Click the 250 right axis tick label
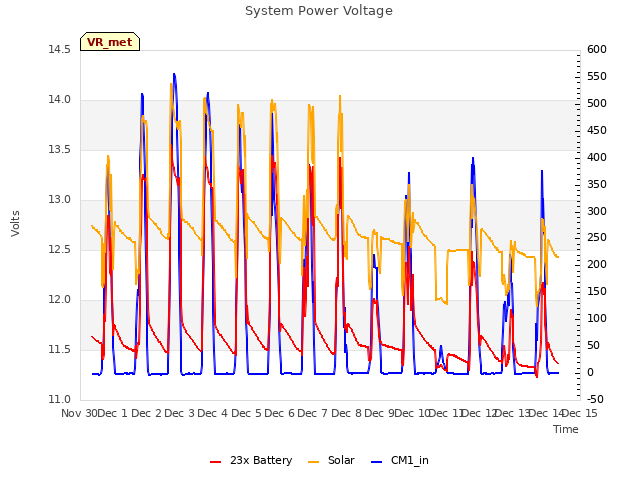Viewport: 640px width, 480px height. (x=597, y=237)
